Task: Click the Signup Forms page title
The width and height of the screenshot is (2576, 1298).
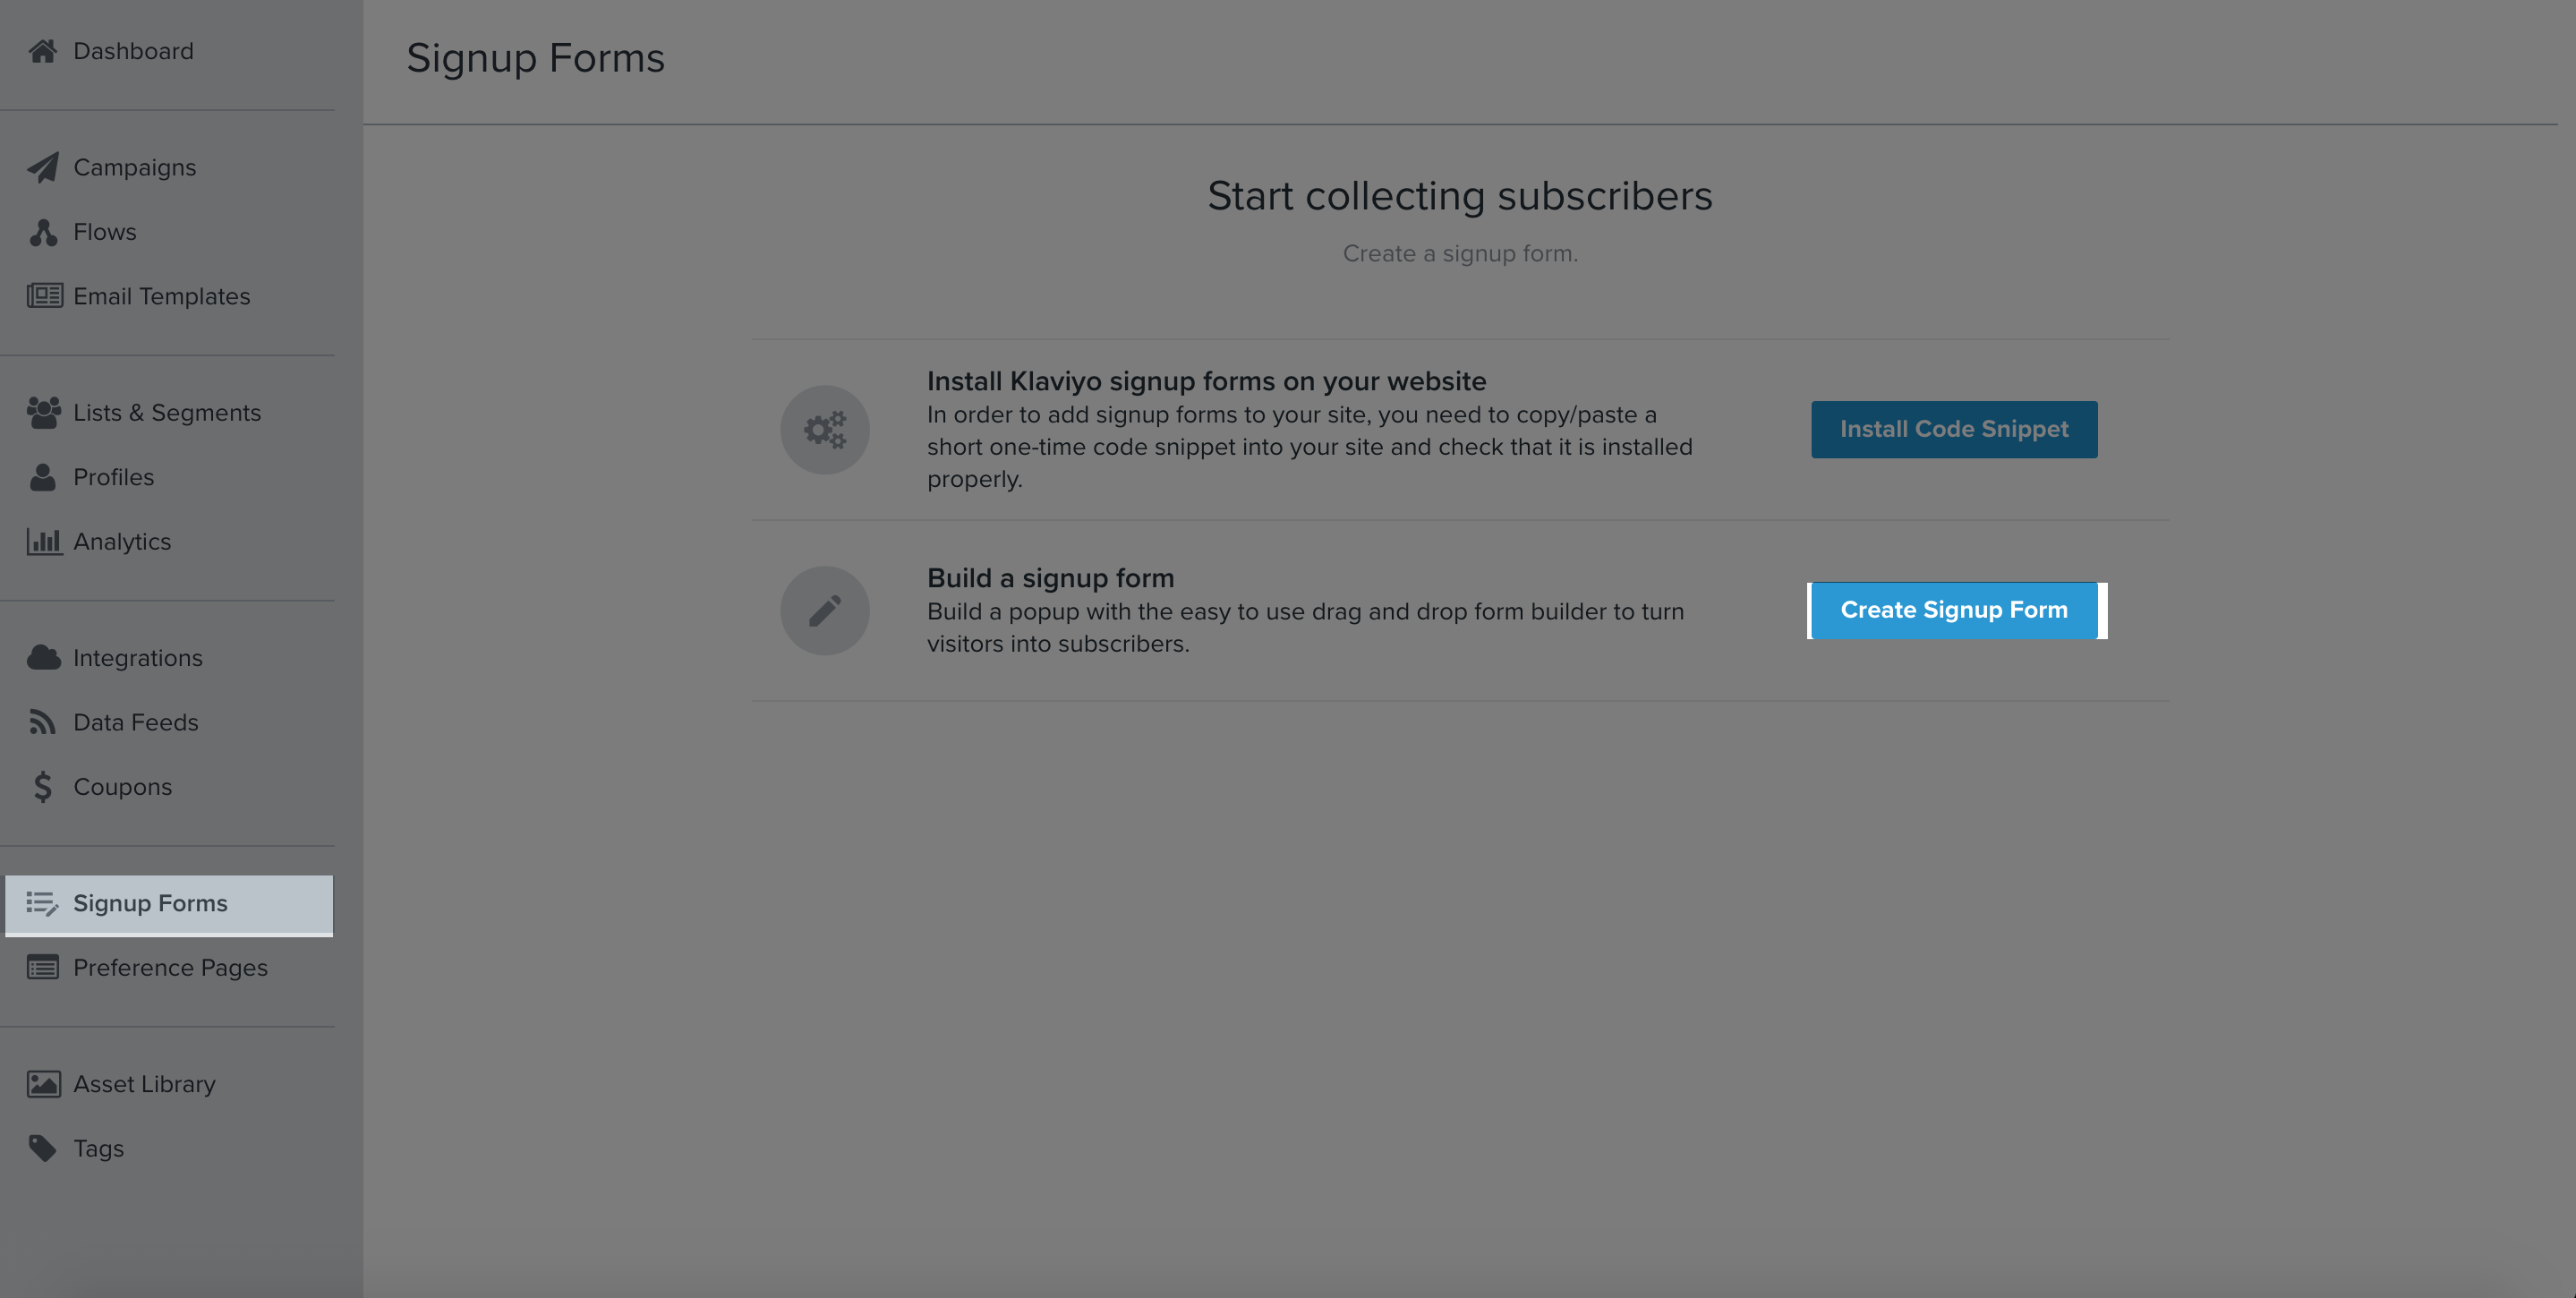Action: click(536, 58)
